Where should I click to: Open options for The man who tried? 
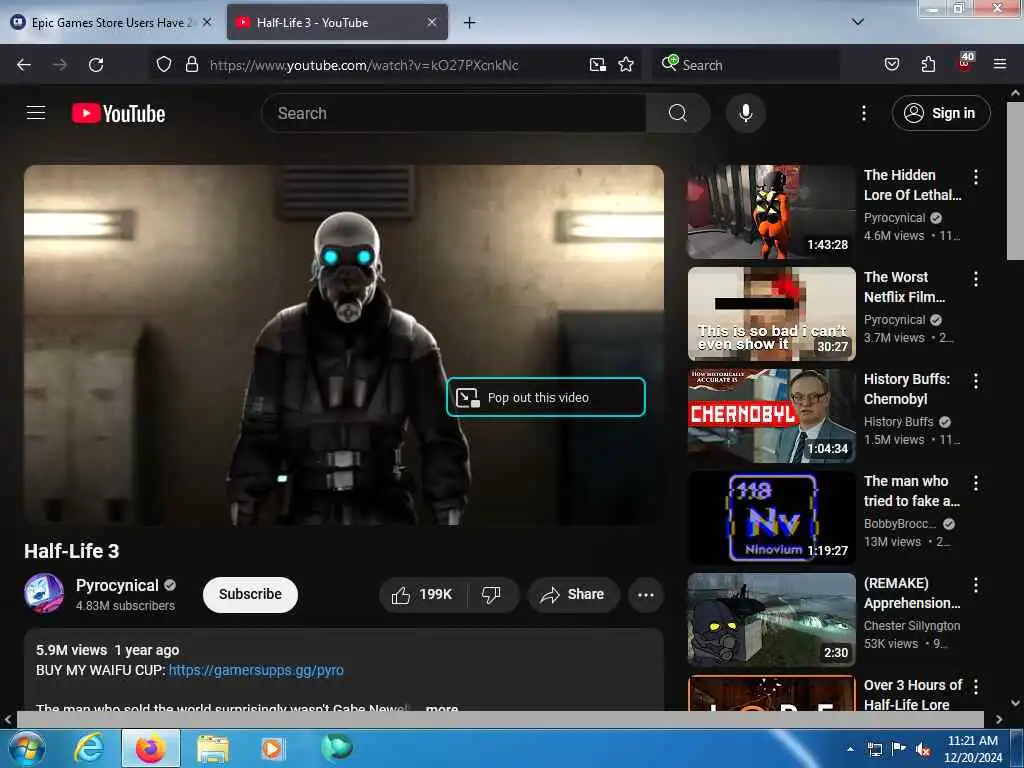tap(976, 483)
